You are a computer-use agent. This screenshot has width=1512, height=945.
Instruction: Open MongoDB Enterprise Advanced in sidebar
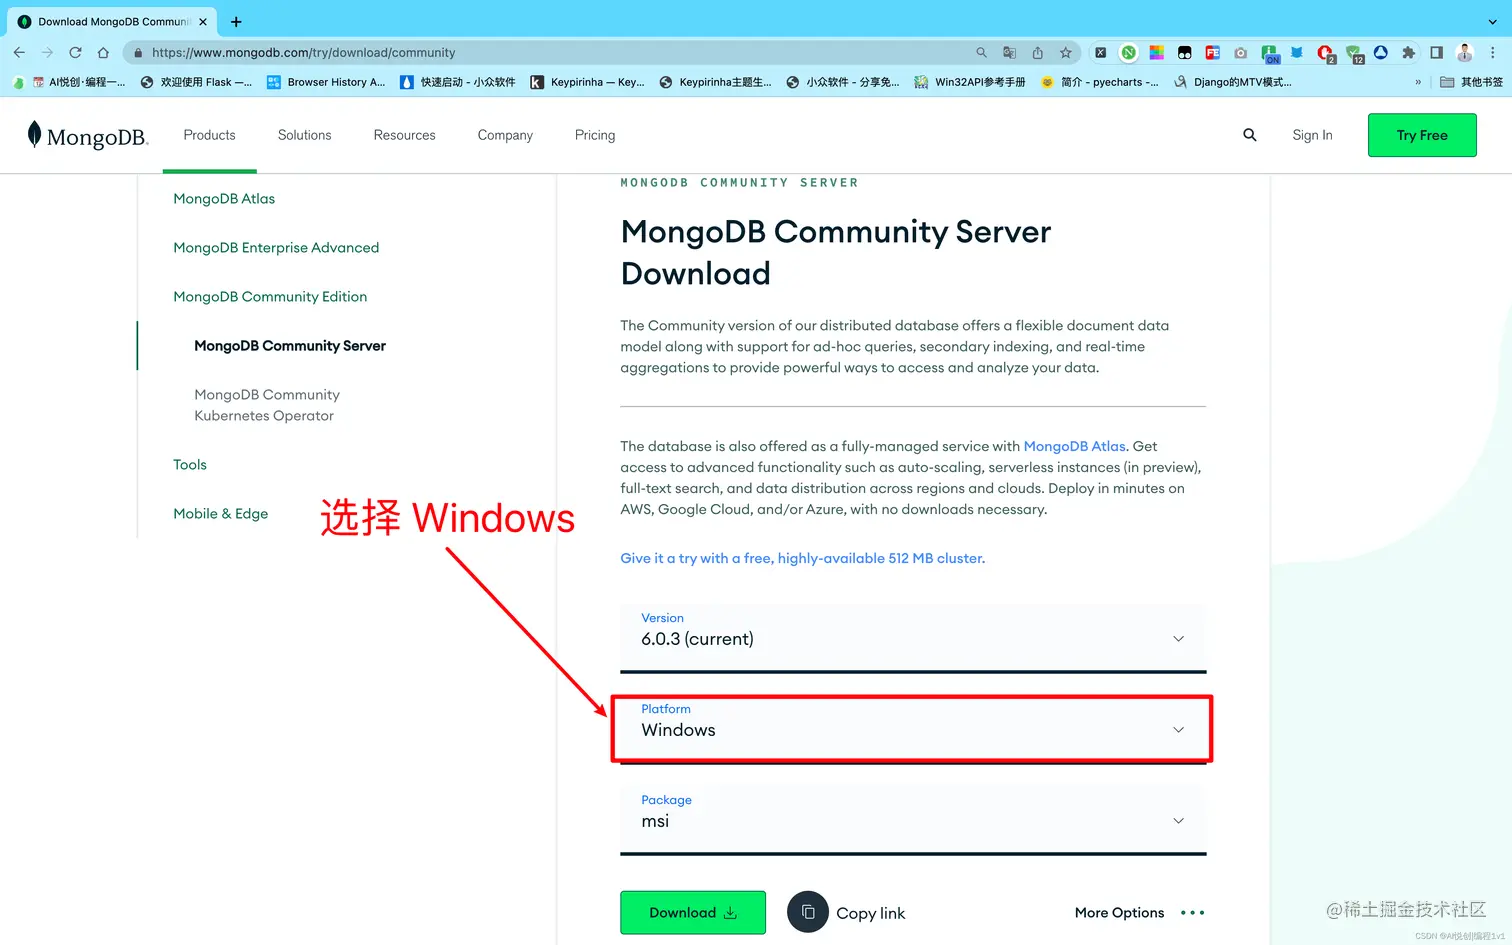[x=276, y=247]
